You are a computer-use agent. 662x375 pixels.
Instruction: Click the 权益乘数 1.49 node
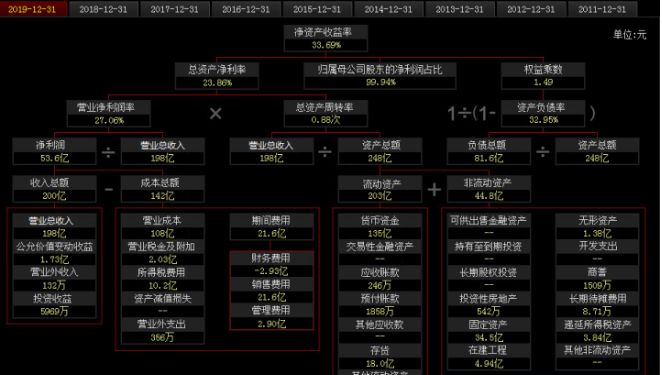(543, 76)
